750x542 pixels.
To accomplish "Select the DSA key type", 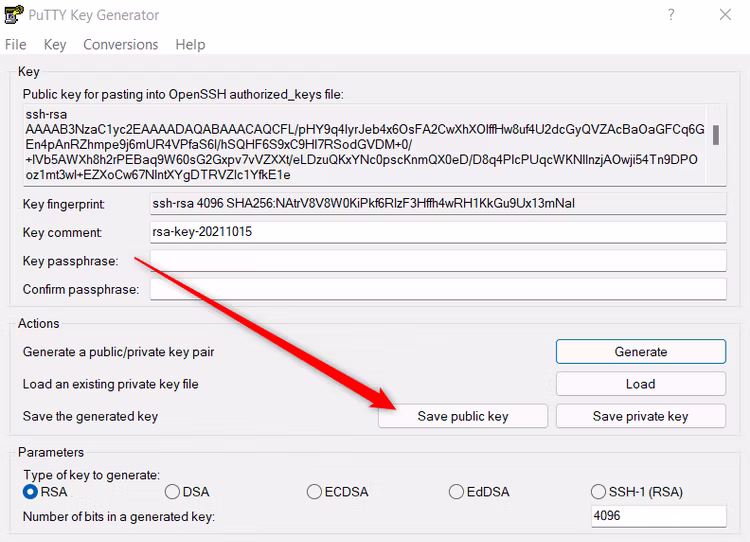I will coord(172,492).
